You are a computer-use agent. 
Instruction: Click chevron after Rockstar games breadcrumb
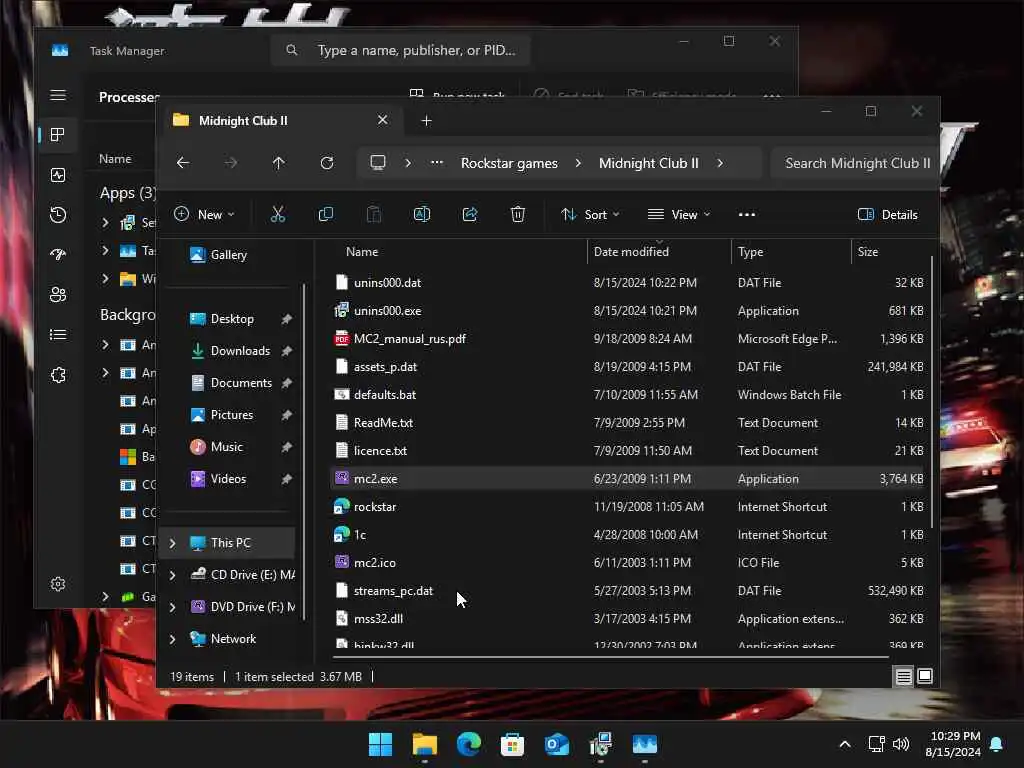pyautogui.click(x=578, y=163)
